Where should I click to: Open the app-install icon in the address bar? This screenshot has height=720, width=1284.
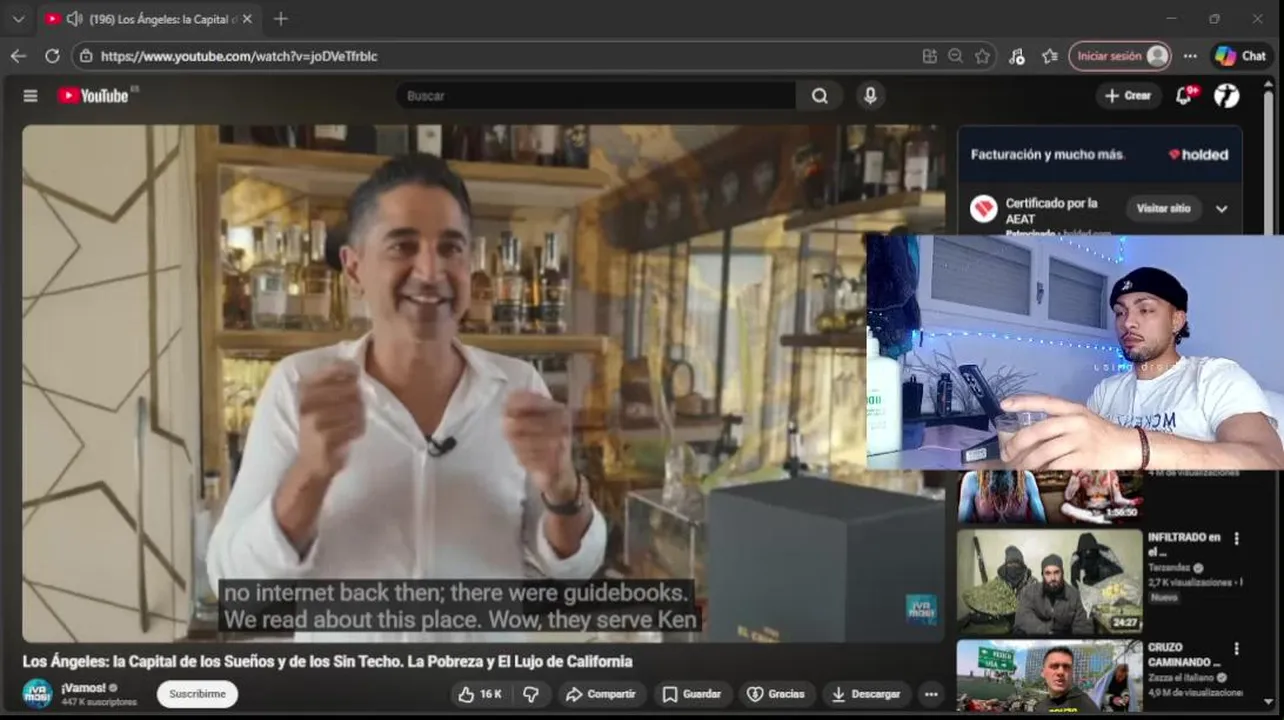(929, 56)
